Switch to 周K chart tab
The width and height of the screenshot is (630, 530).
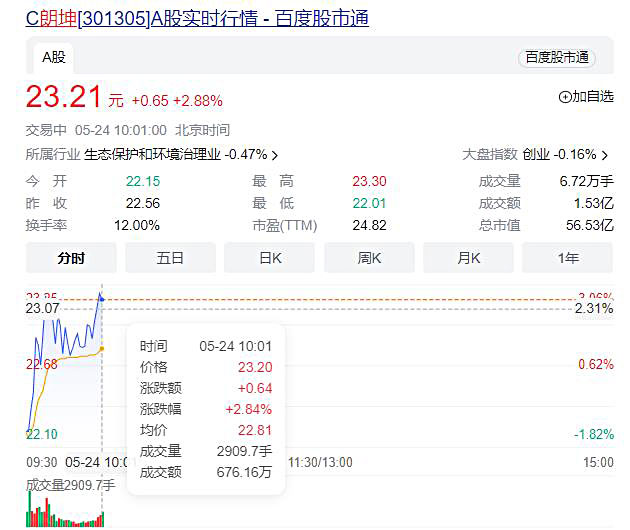pos(369,258)
